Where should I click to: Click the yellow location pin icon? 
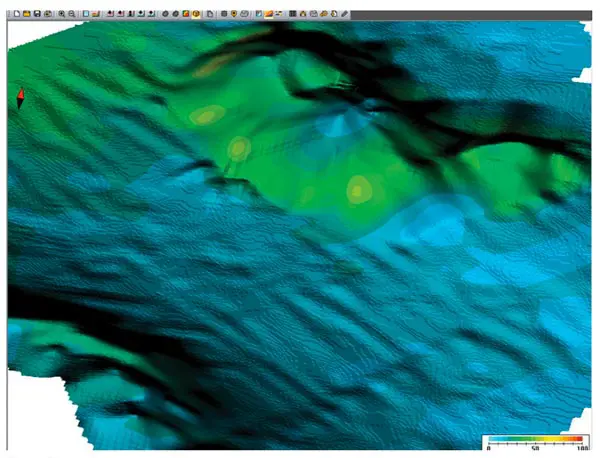pyautogui.click(x=234, y=14)
